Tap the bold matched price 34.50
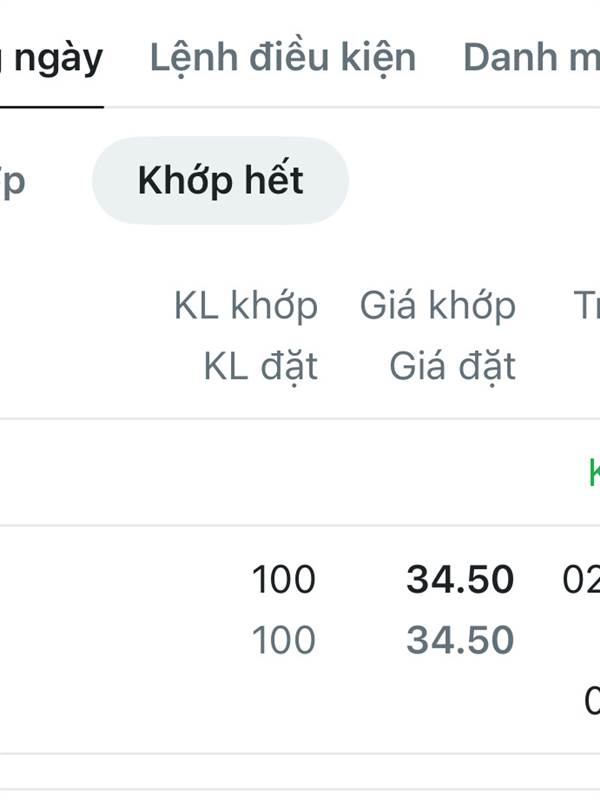The image size is (600, 800). point(460,580)
